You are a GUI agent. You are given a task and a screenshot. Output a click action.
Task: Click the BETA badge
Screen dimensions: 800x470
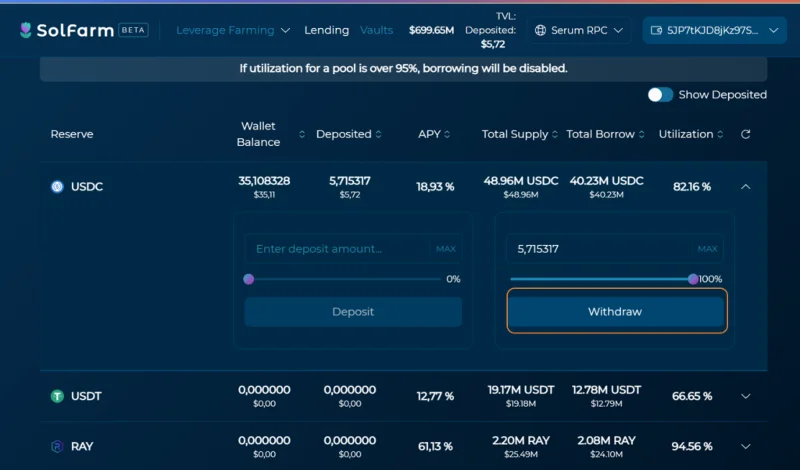133,30
